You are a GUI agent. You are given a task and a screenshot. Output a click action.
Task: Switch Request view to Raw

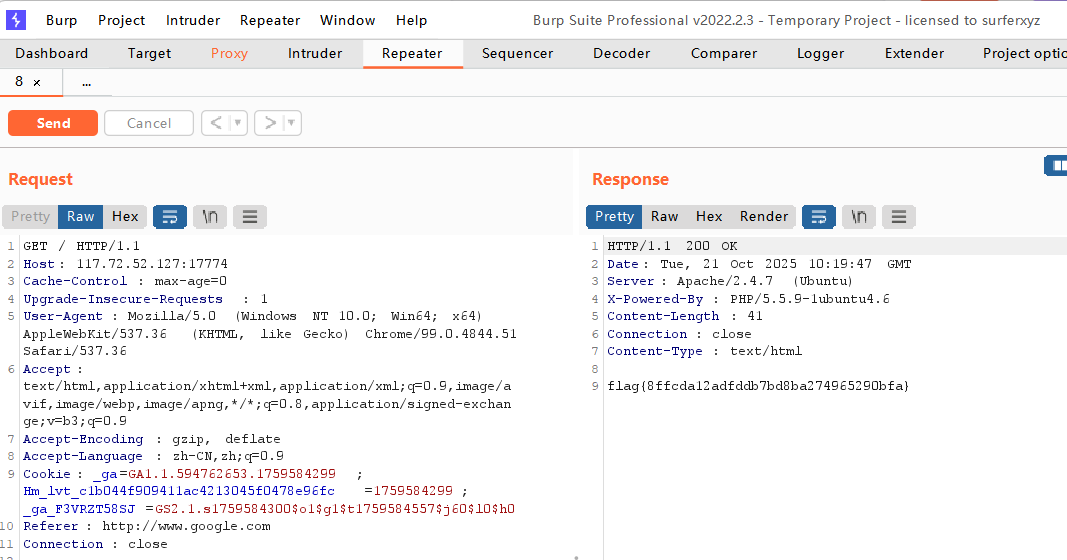(80, 216)
